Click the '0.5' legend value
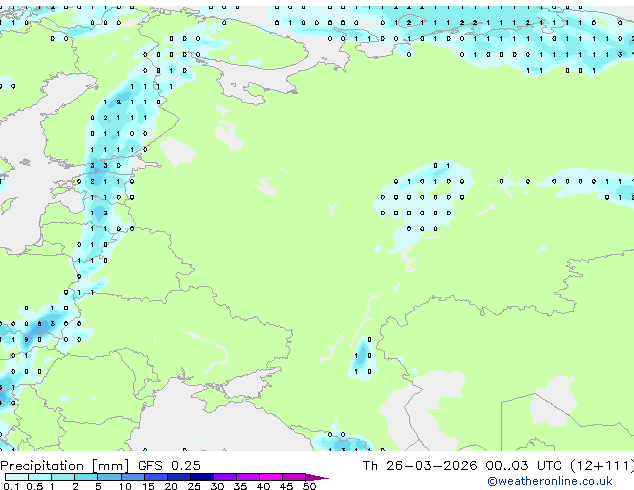 [34, 486]
